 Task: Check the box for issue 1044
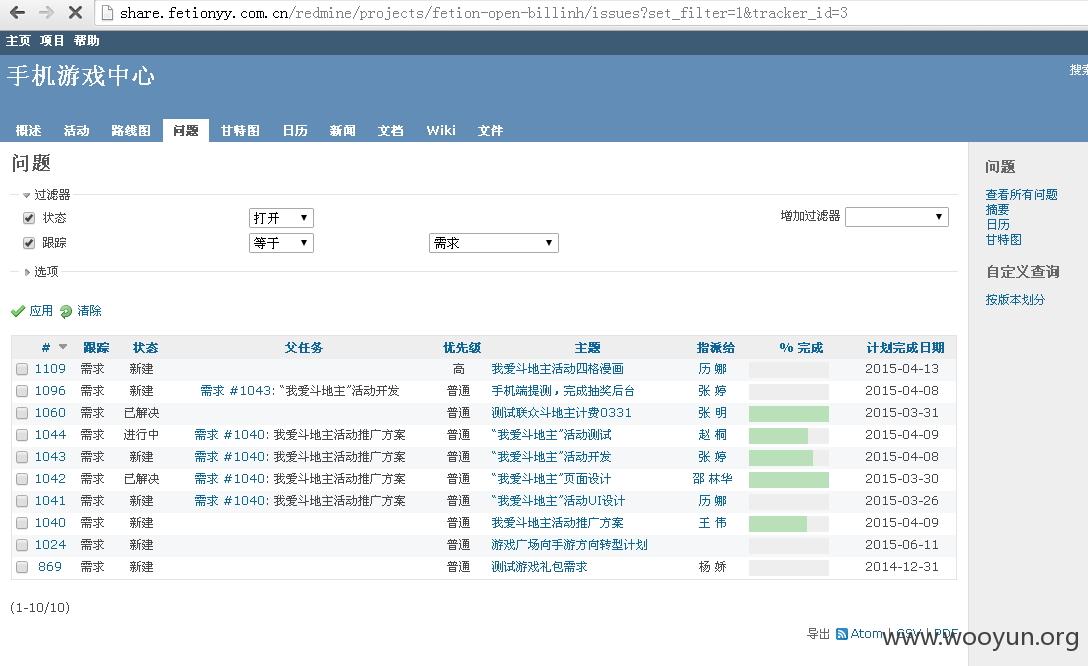coord(22,435)
